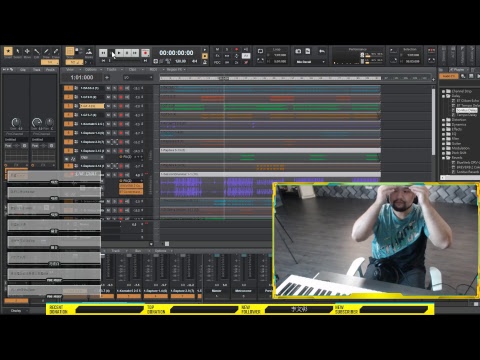
Task: Toggle global Mute in Mix module
Action: [x=217, y=49]
